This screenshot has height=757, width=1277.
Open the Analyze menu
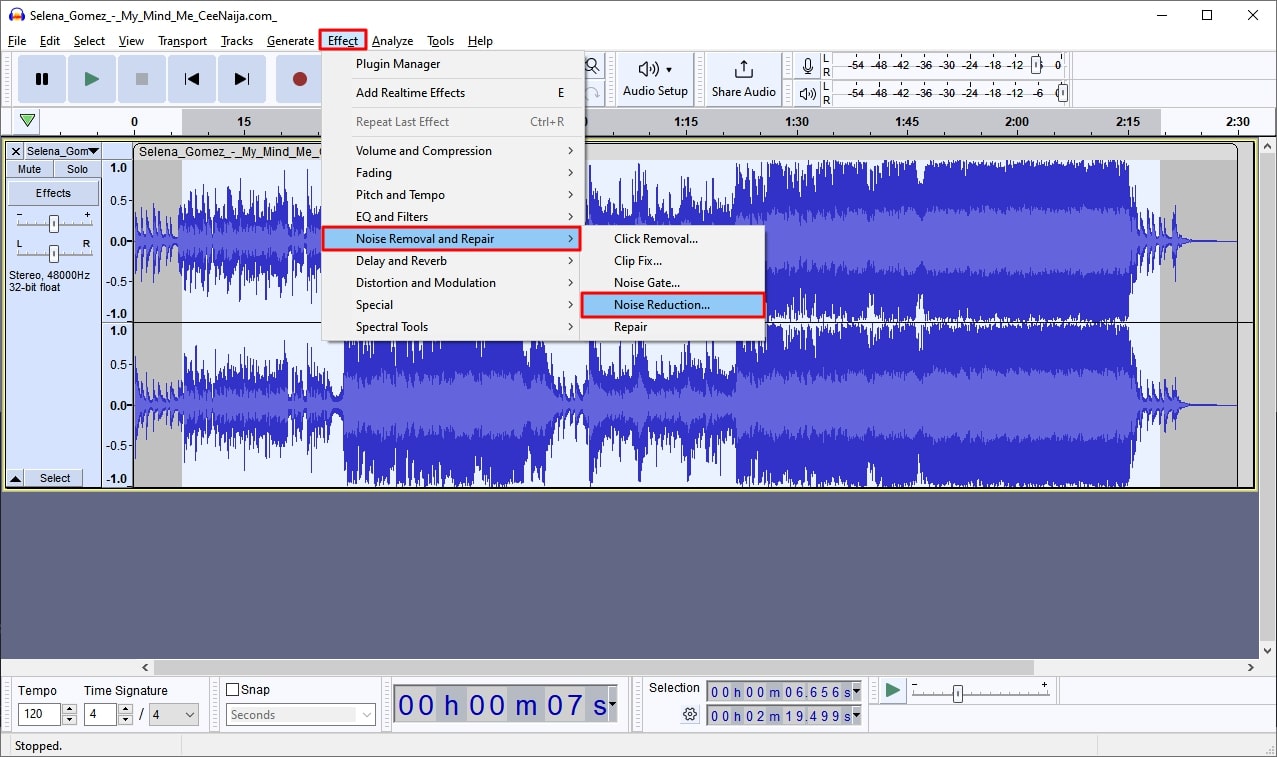click(393, 41)
